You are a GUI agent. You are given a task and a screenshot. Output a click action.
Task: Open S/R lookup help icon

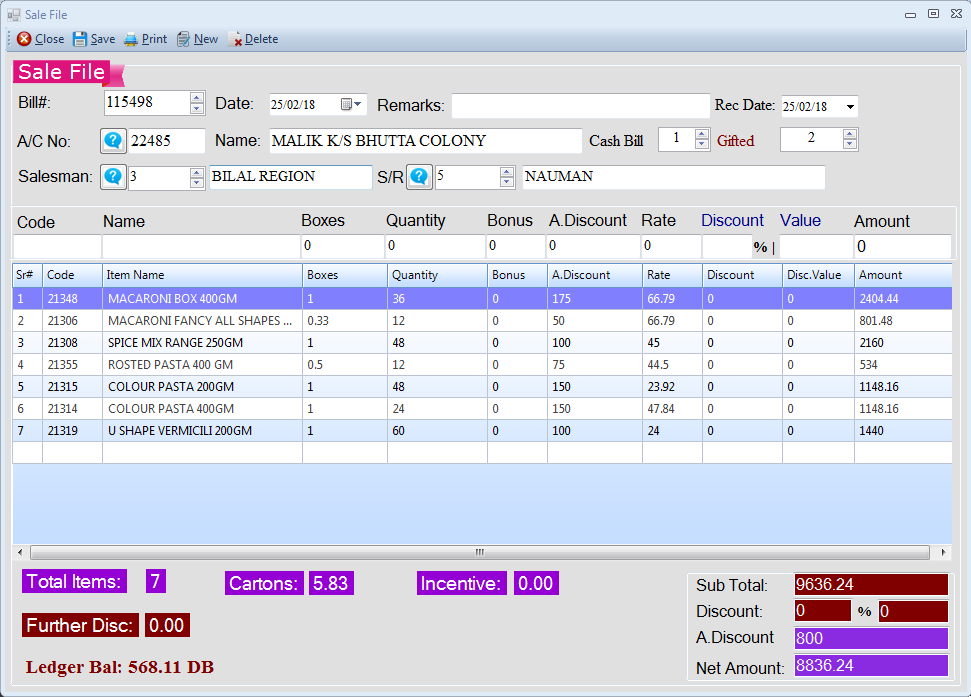tap(419, 177)
